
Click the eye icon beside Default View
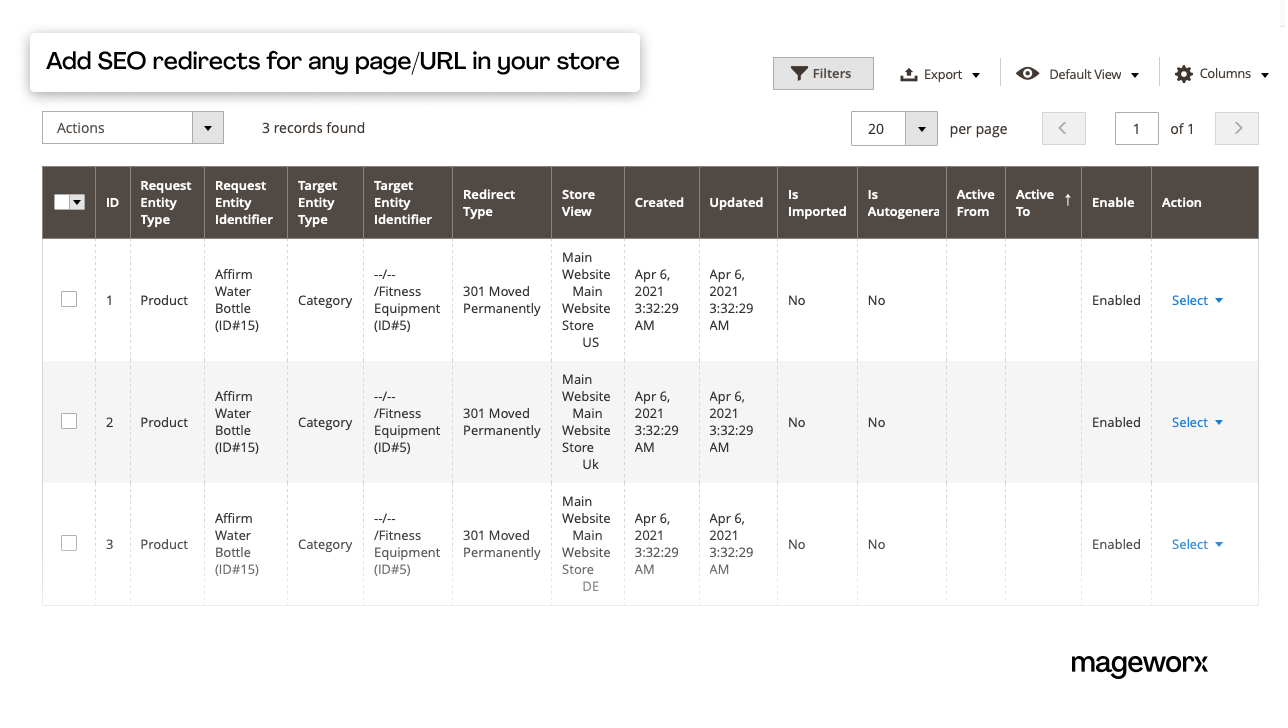pyautogui.click(x=1027, y=73)
